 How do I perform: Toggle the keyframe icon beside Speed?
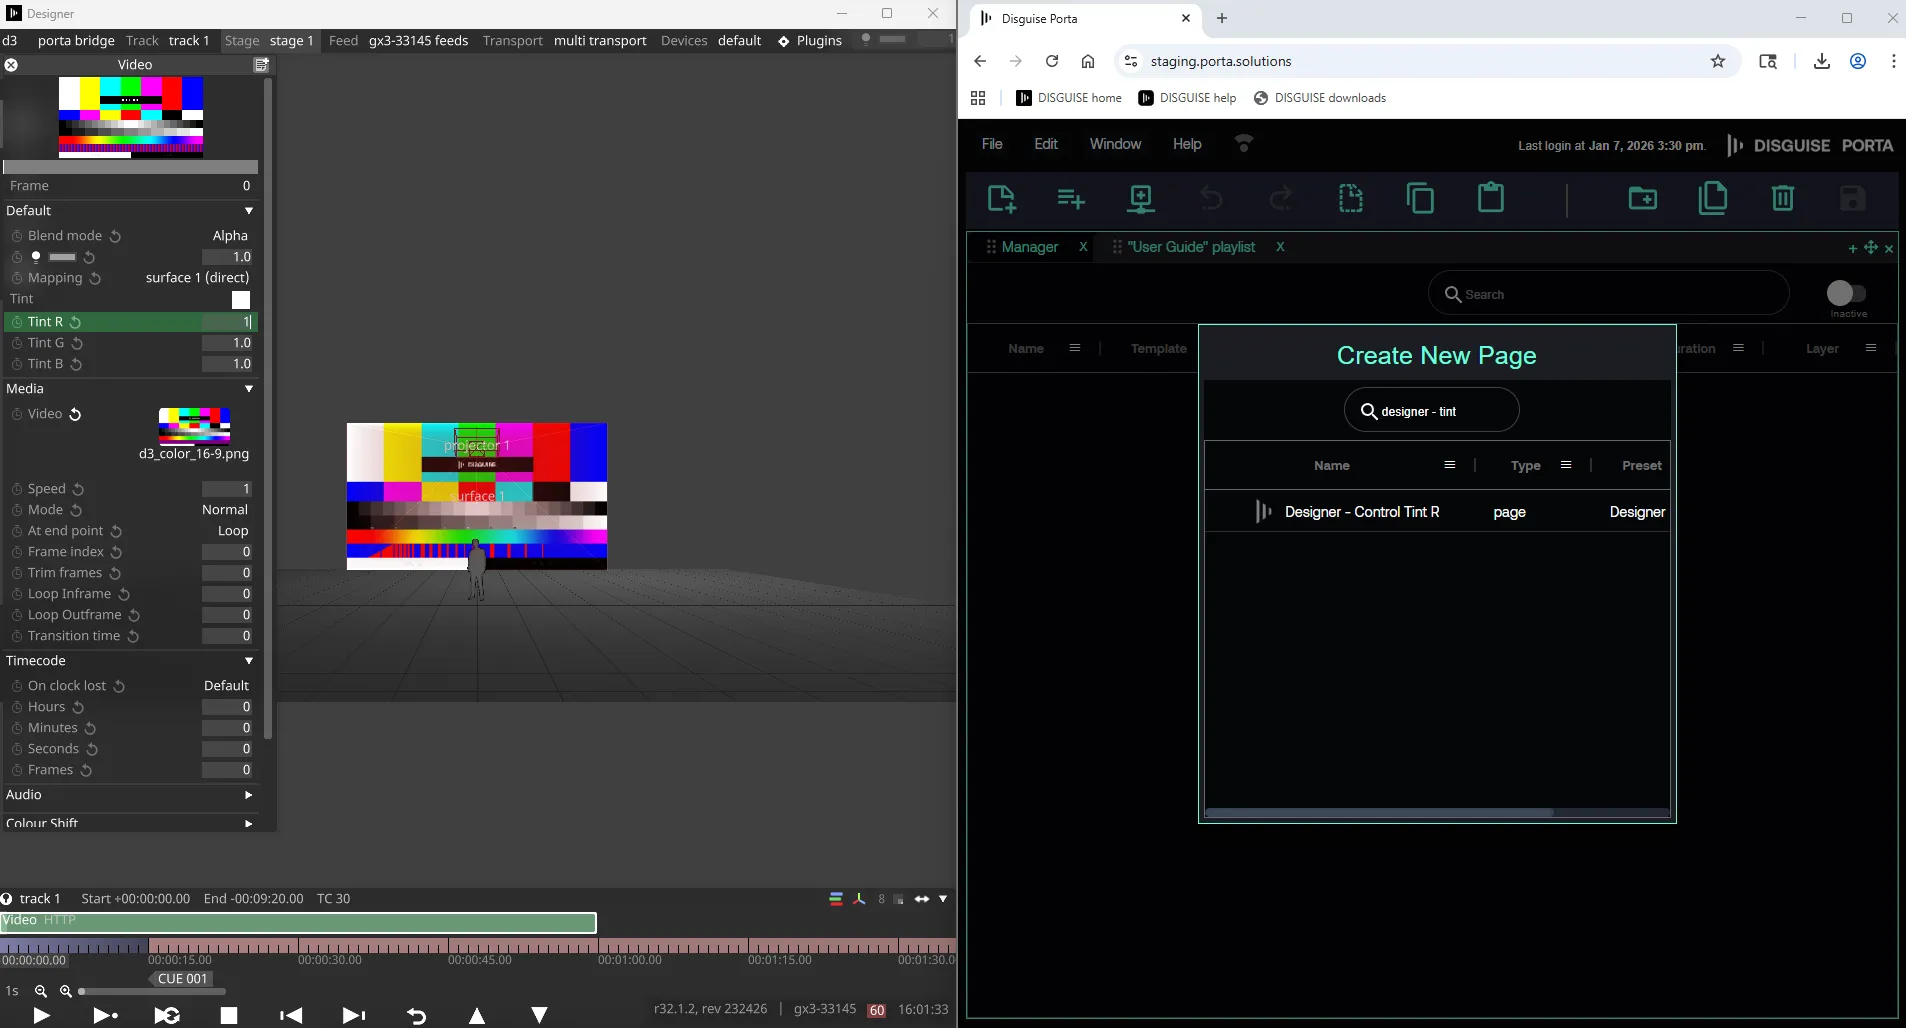(17, 489)
